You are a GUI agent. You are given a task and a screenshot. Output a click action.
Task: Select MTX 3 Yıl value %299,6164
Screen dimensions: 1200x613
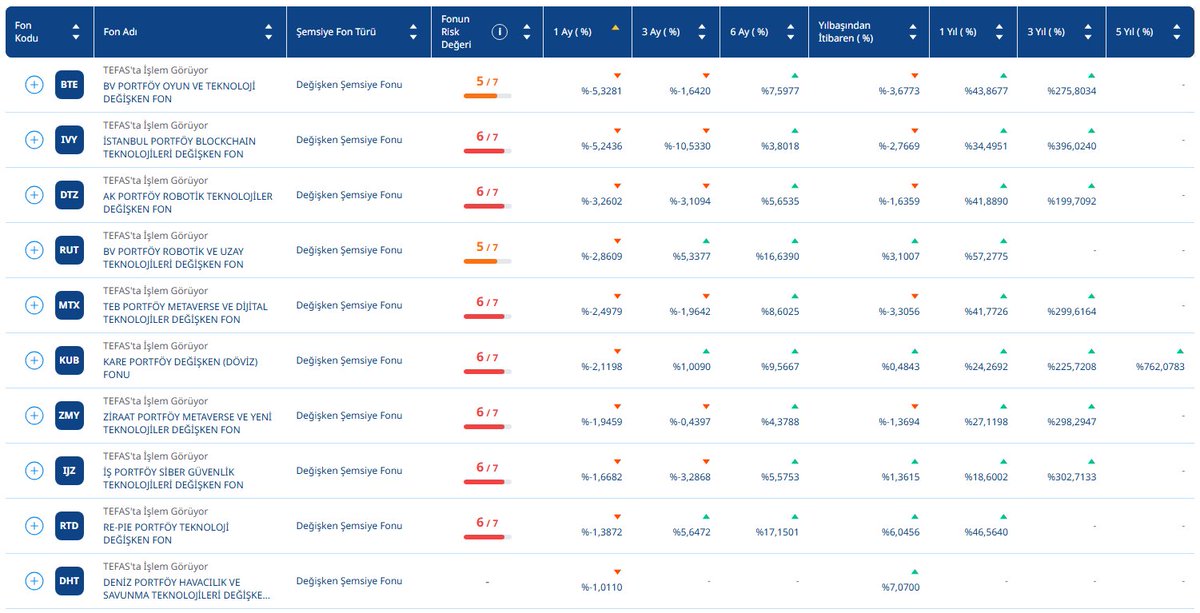(x=1071, y=312)
